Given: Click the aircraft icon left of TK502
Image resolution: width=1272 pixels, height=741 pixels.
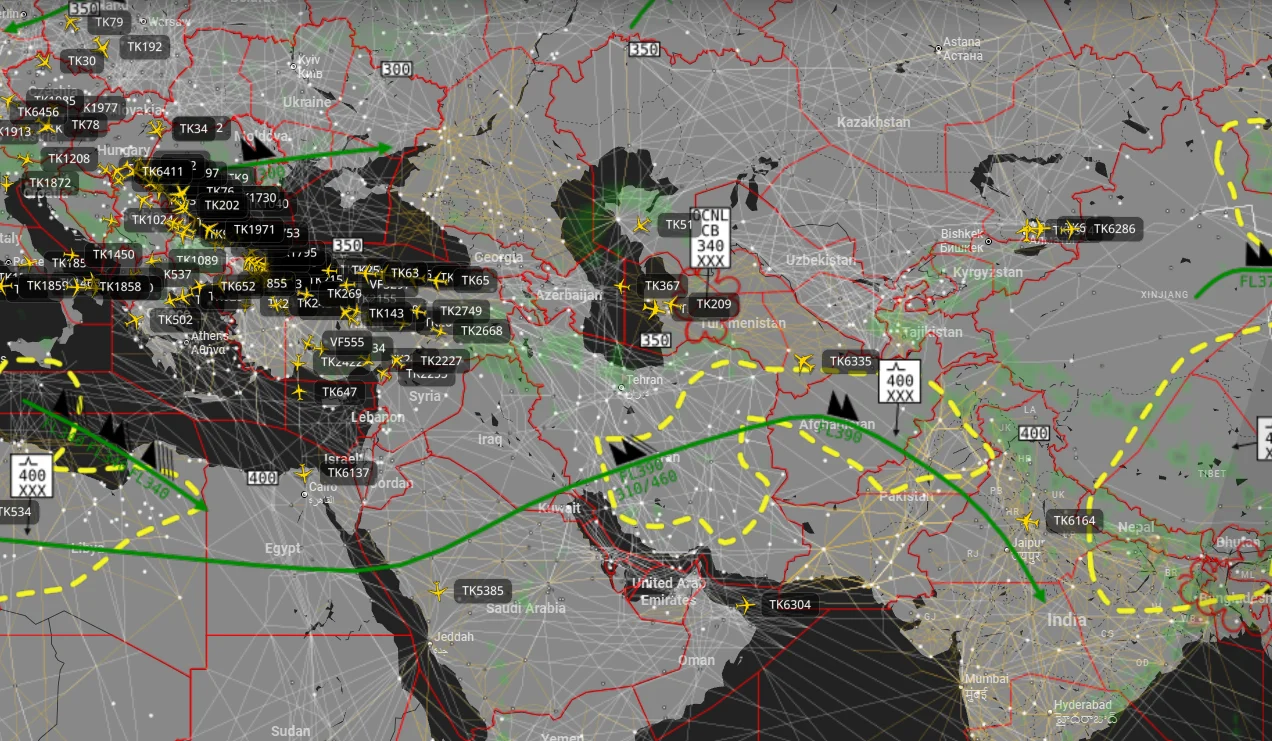Looking at the screenshot, I should click(134, 320).
